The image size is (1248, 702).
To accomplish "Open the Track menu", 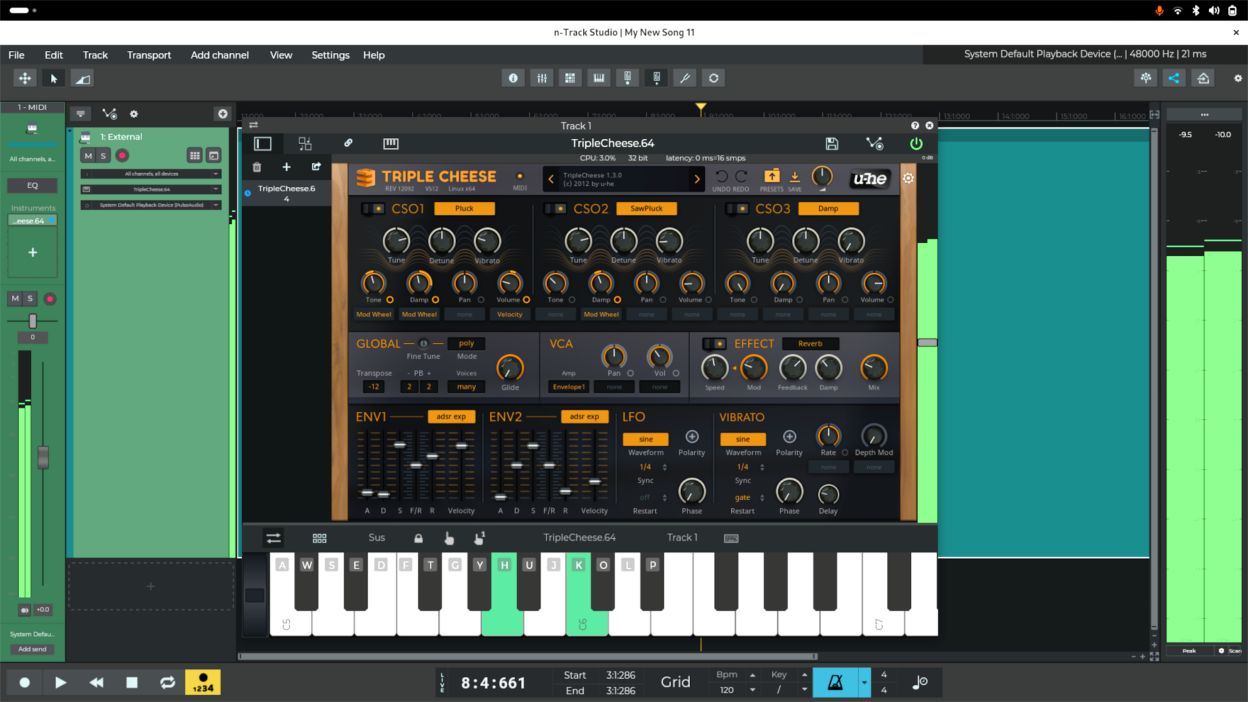I will pyautogui.click(x=95, y=55).
